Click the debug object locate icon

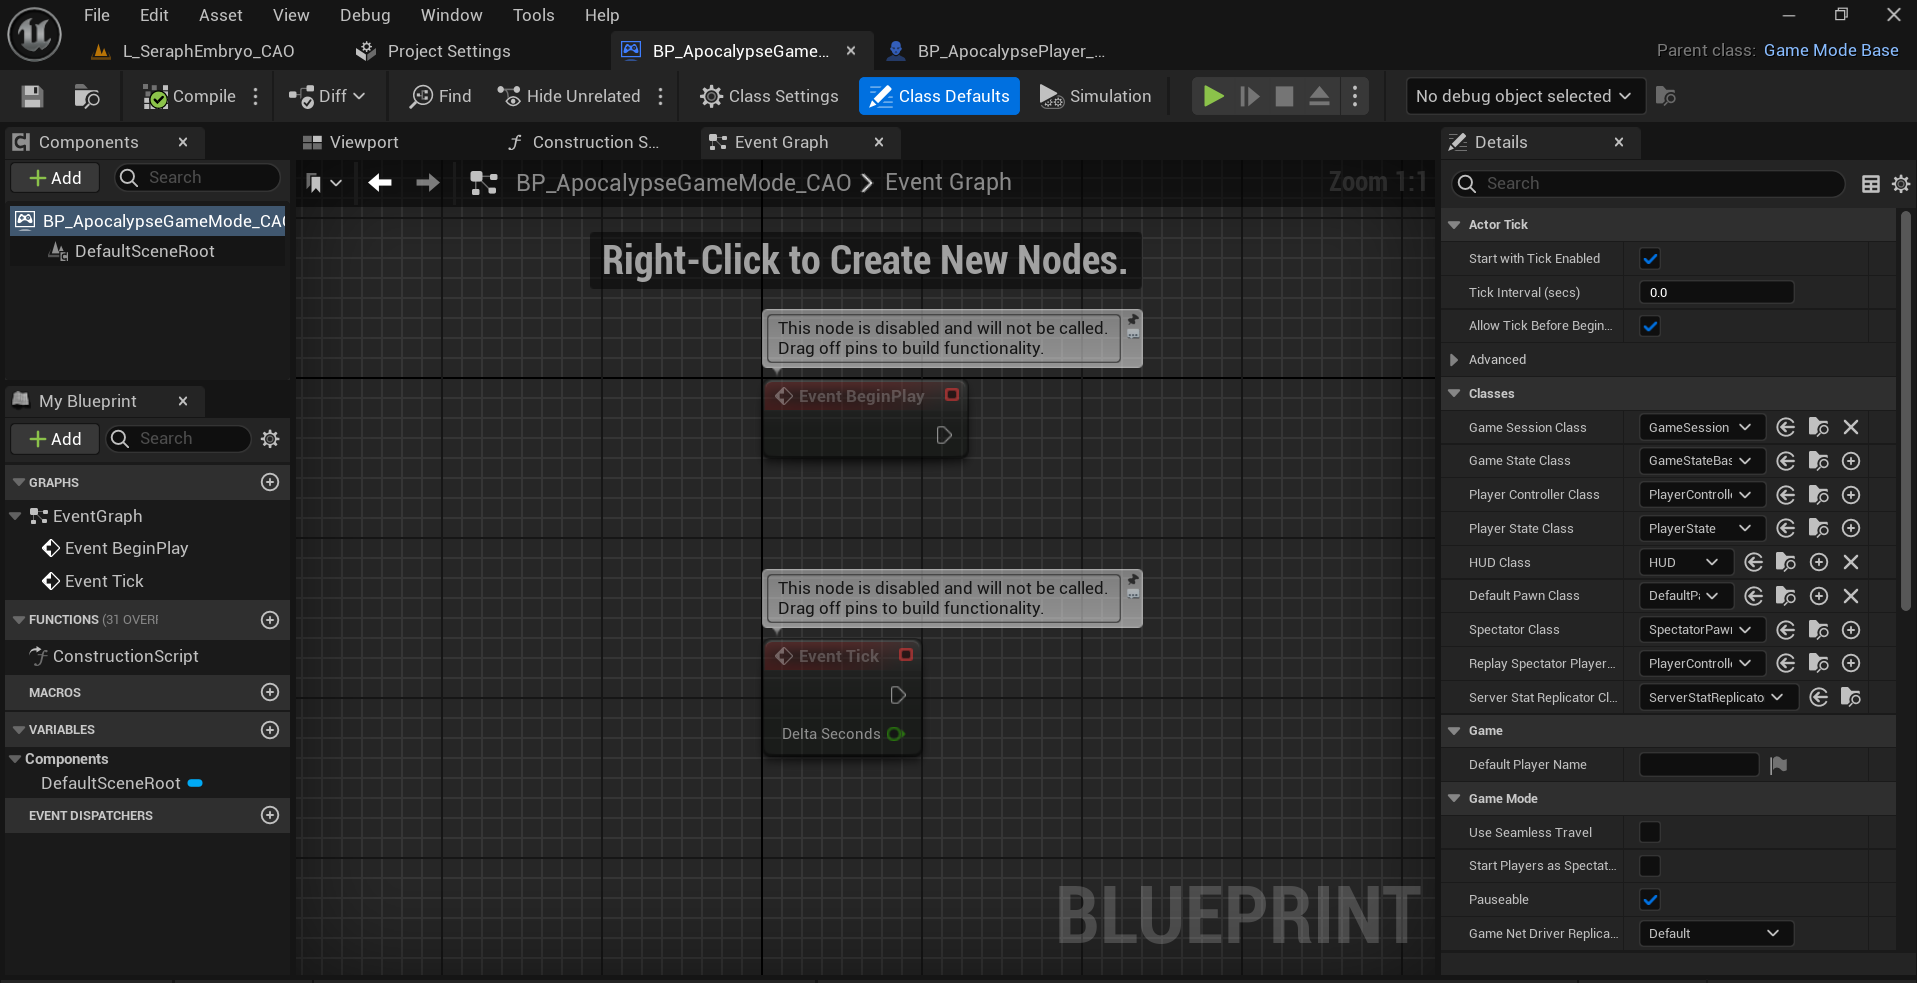1666,96
